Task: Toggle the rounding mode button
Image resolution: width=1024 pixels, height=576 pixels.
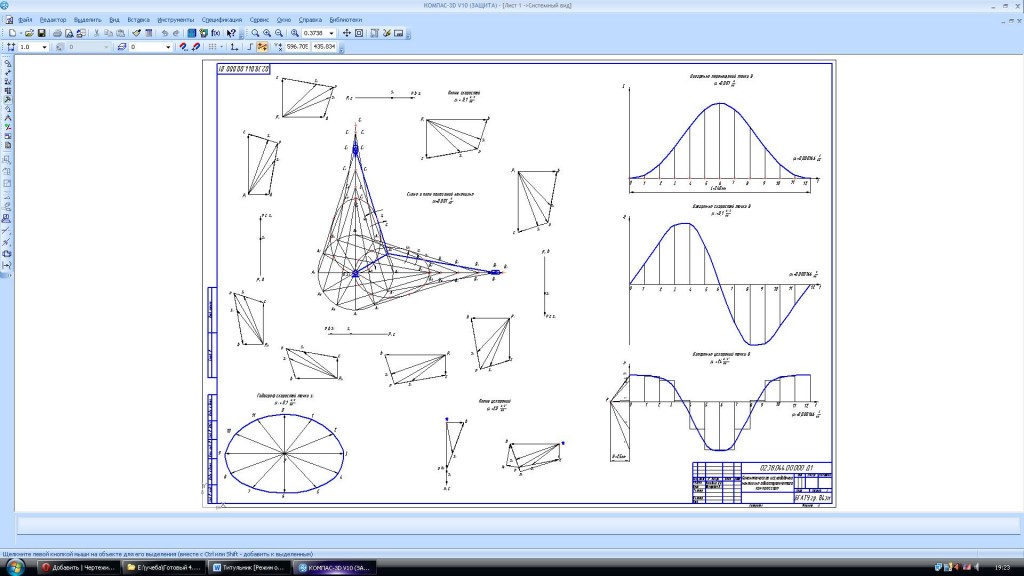Action: 262,47
